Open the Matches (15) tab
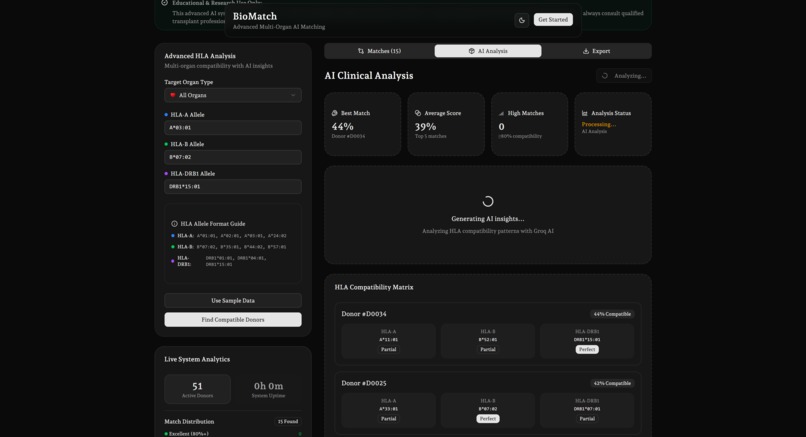This screenshot has width=806, height=437. tap(379, 51)
